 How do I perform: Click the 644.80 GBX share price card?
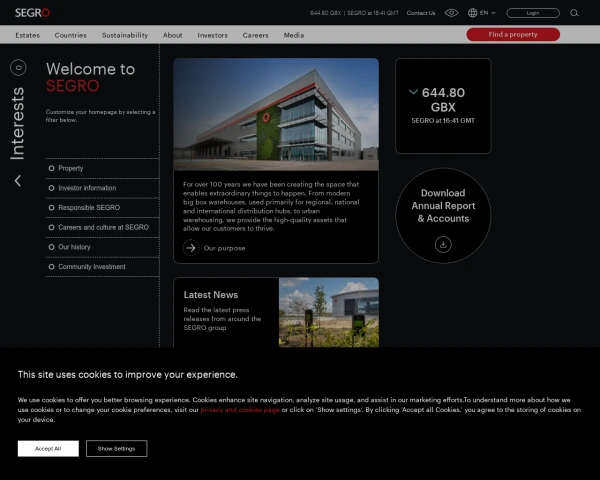(443, 106)
